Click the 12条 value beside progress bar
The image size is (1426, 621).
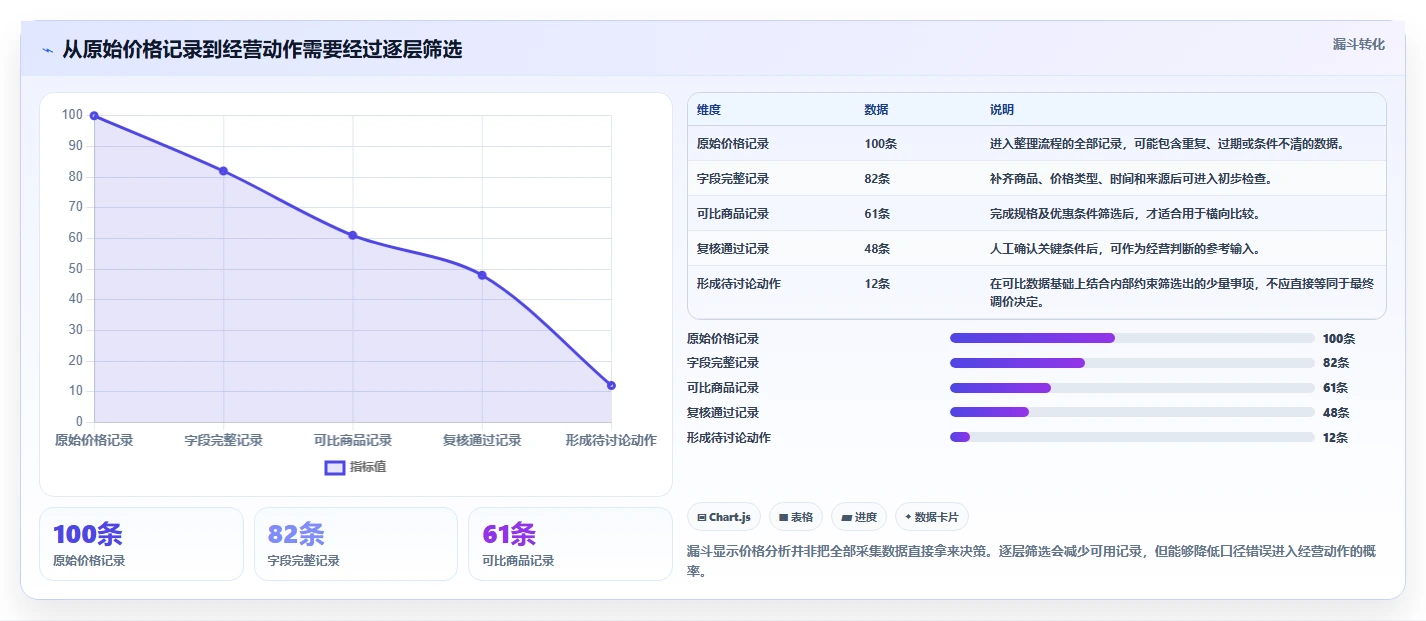pyautogui.click(x=1336, y=437)
